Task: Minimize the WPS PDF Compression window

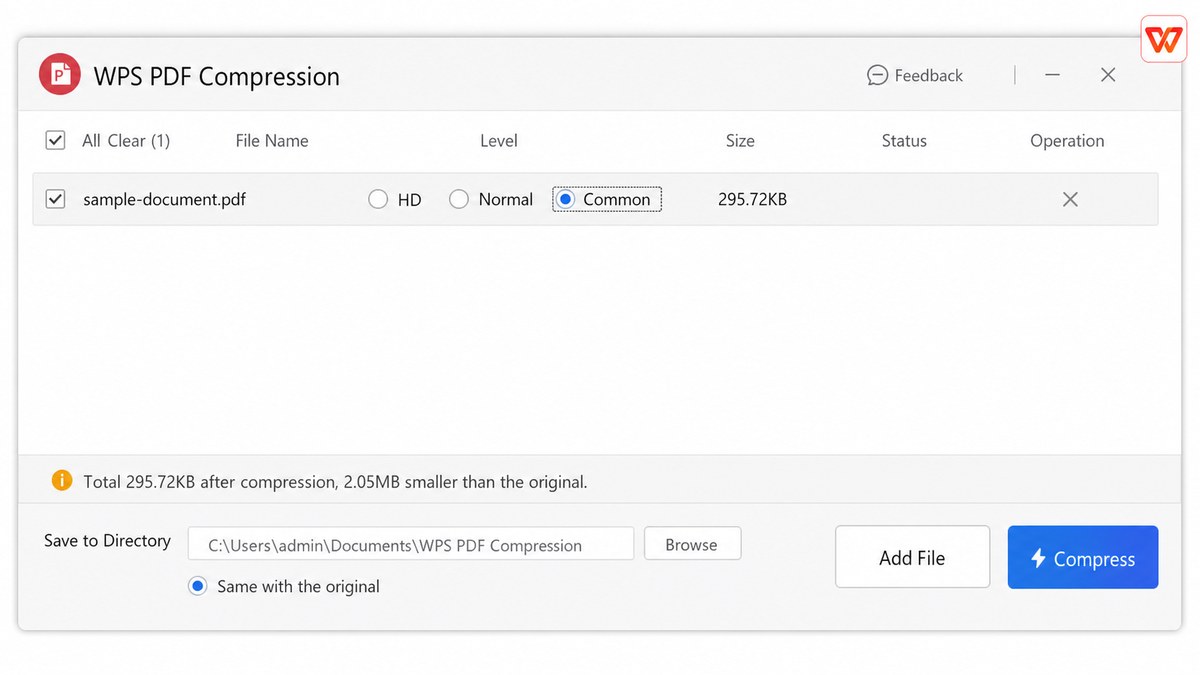Action: click(1053, 75)
